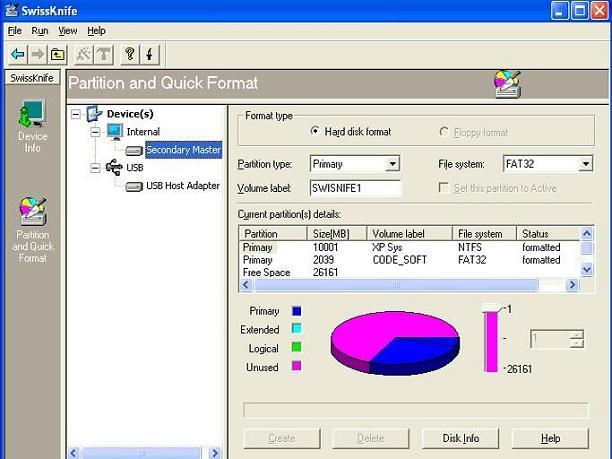Check Set this partition to Active
This screenshot has width=612, height=459.
[444, 188]
